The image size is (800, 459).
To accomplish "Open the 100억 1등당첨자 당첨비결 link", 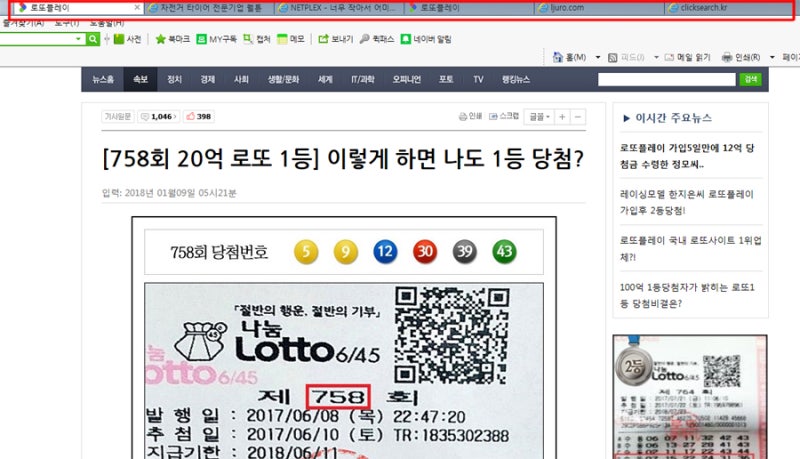I will pyautogui.click(x=687, y=295).
